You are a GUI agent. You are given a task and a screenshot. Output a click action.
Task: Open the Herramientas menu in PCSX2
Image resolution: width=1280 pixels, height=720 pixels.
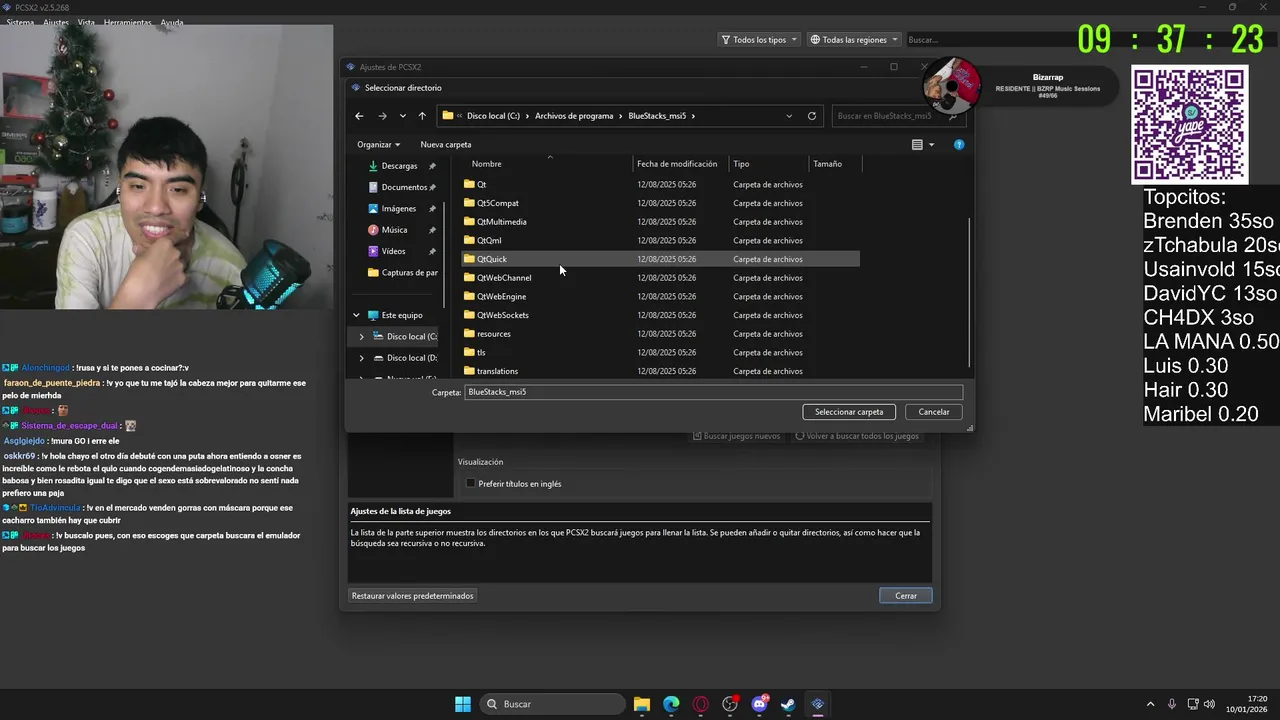(x=128, y=22)
